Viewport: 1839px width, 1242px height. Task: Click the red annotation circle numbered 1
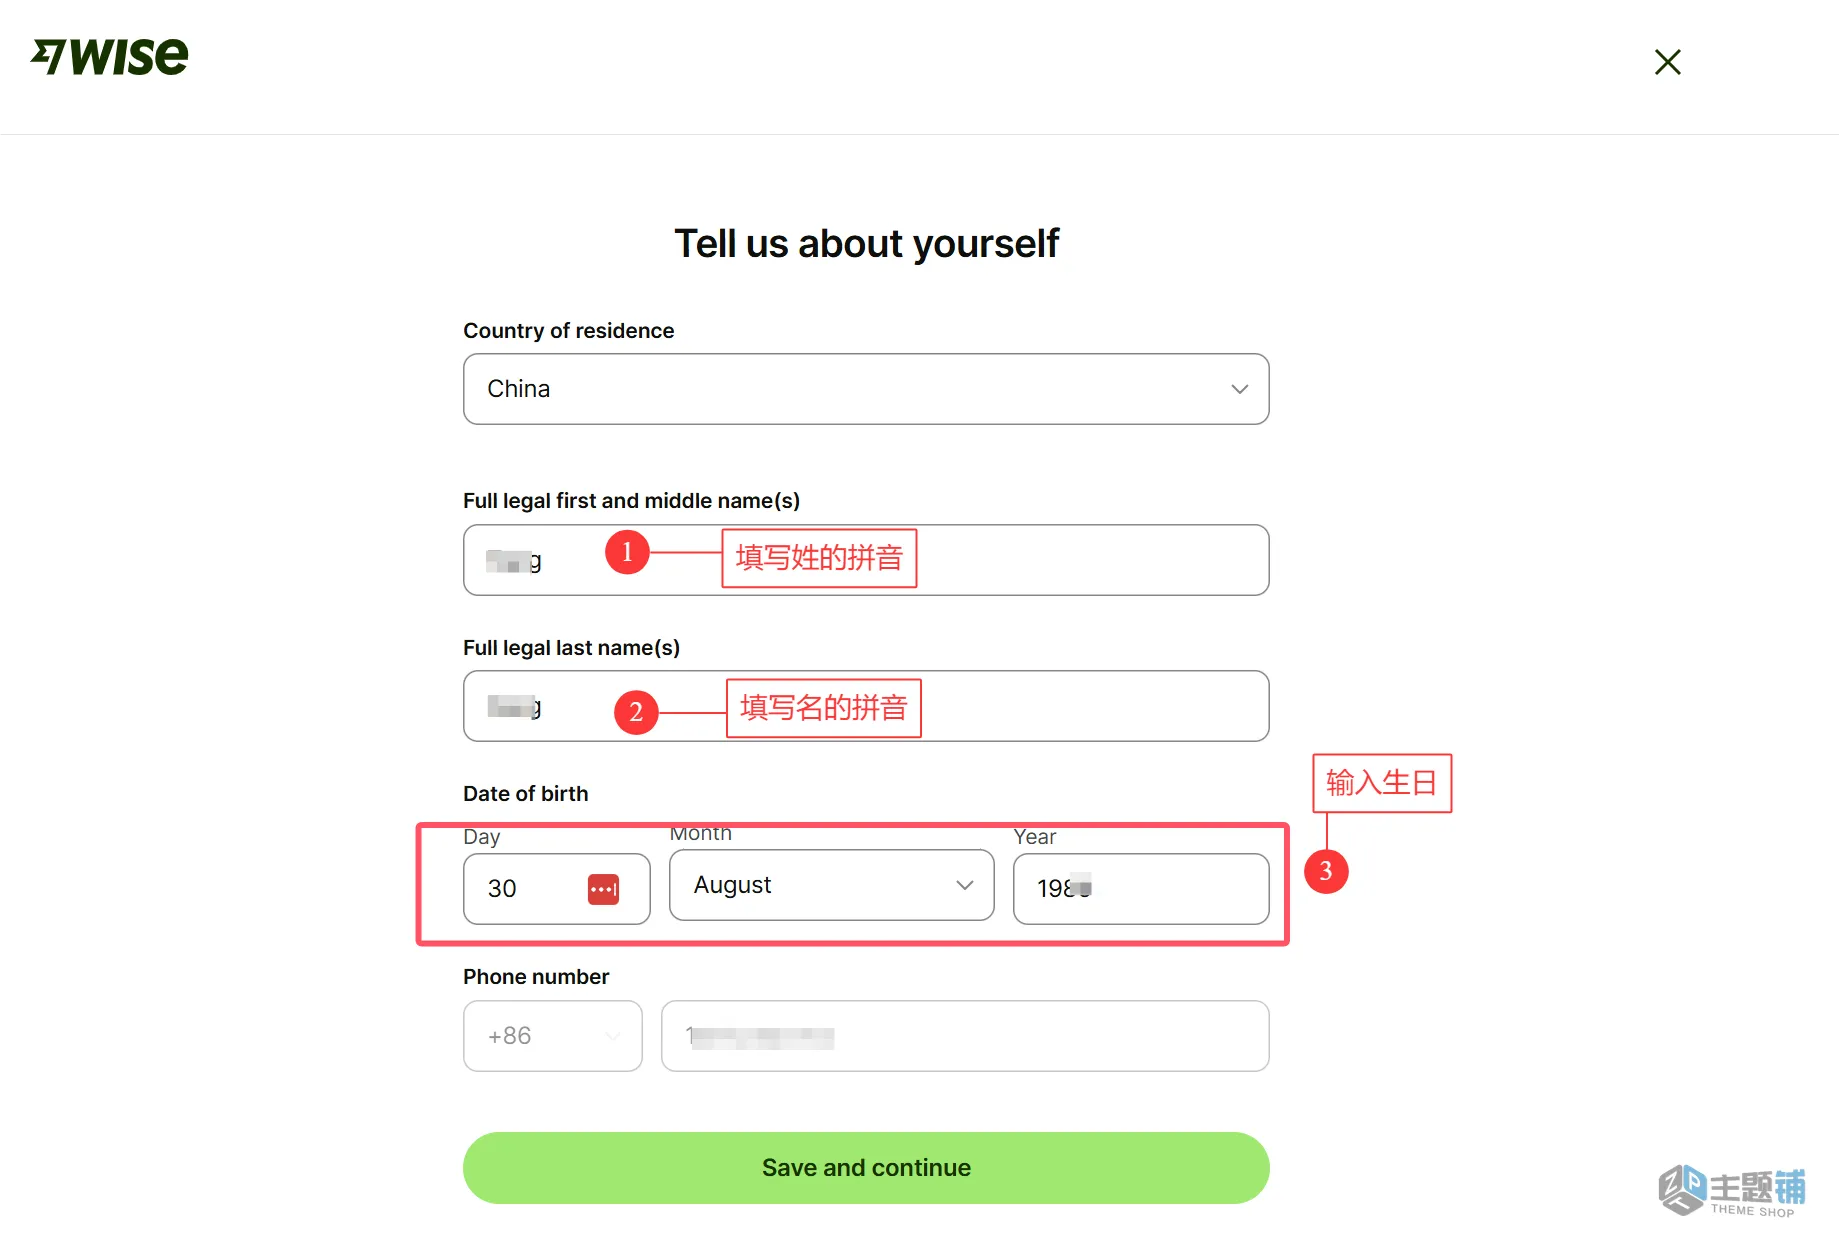coord(627,552)
